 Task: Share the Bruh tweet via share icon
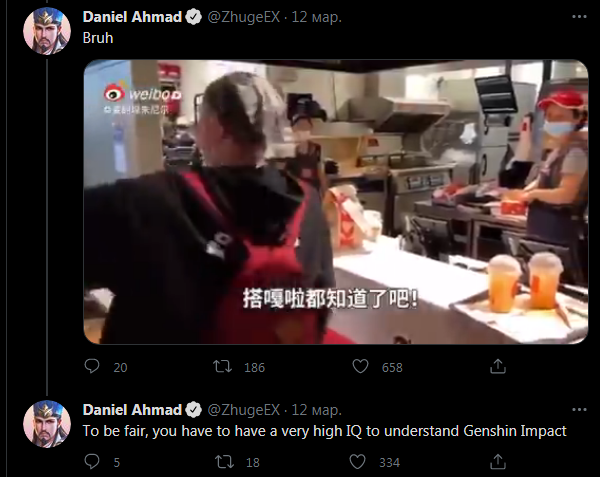click(x=498, y=366)
